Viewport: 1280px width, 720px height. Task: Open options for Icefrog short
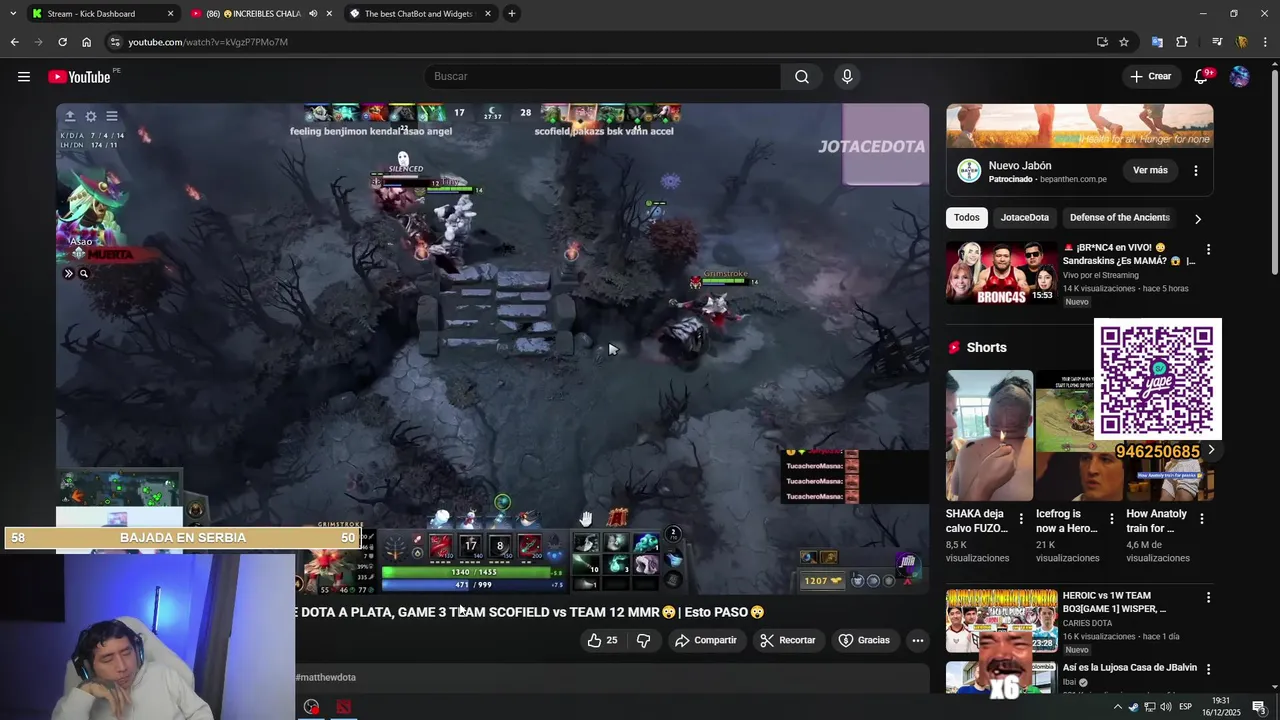click(1111, 518)
